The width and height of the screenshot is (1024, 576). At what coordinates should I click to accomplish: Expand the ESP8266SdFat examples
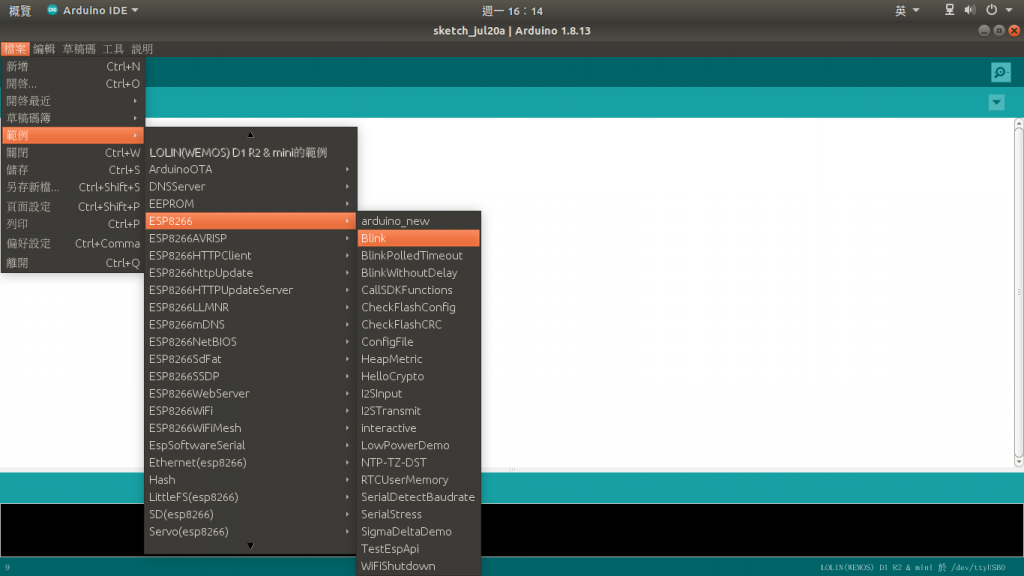click(250, 359)
